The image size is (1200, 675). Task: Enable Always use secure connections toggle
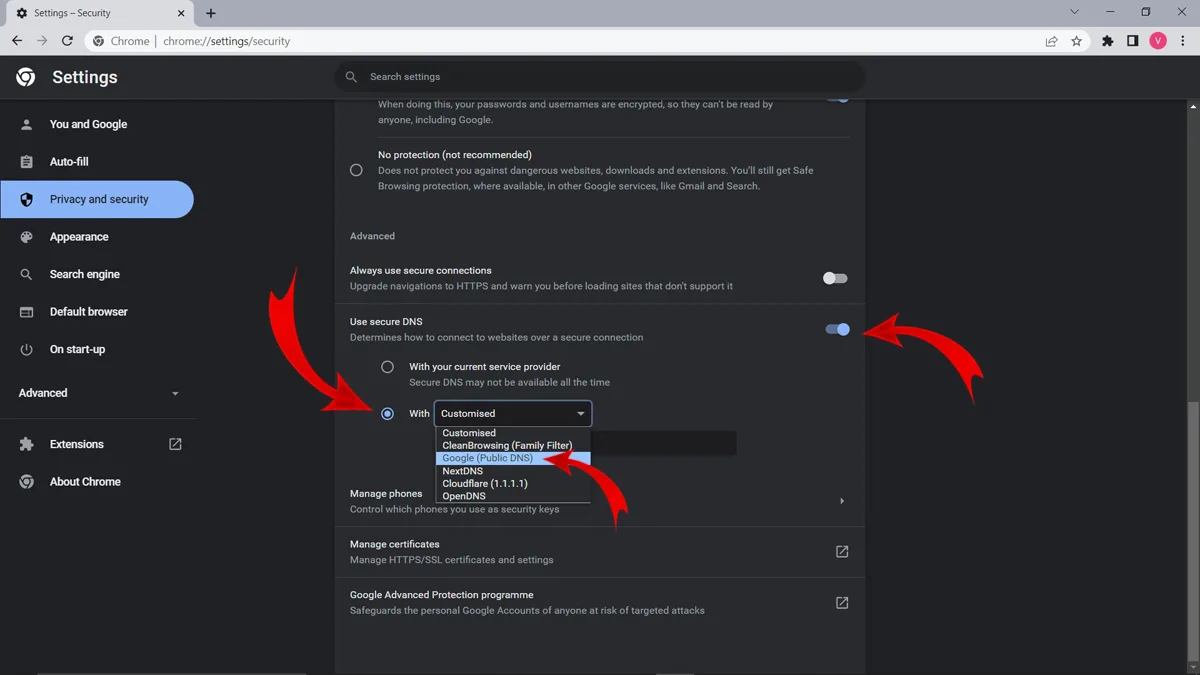835,278
